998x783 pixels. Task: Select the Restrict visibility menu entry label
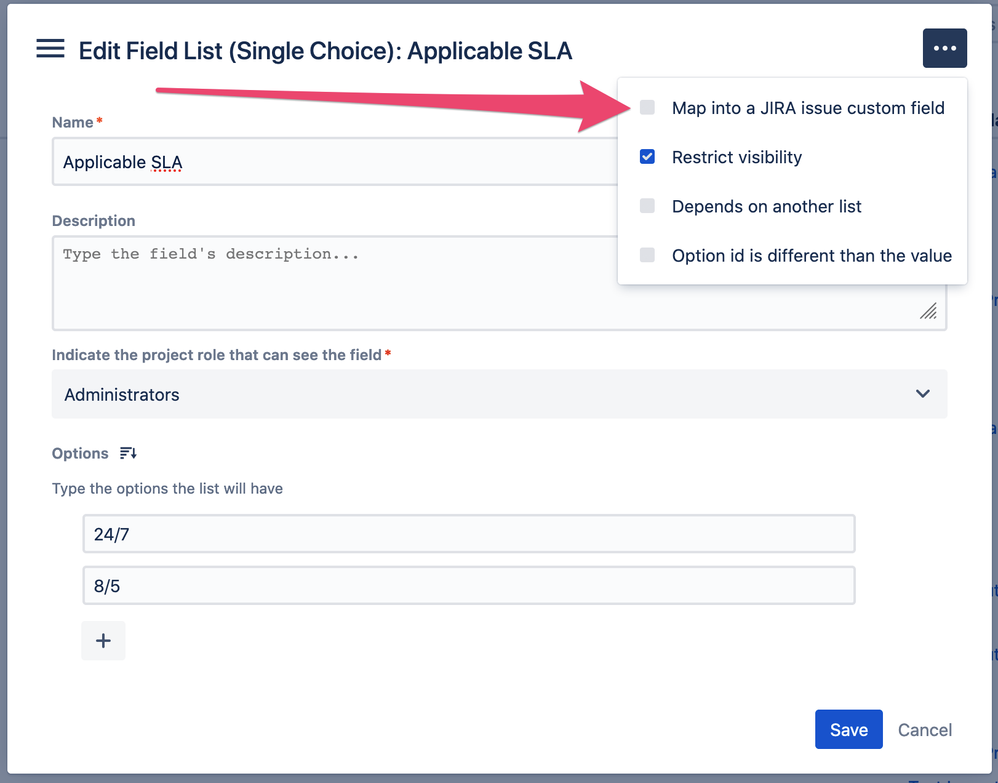point(737,157)
